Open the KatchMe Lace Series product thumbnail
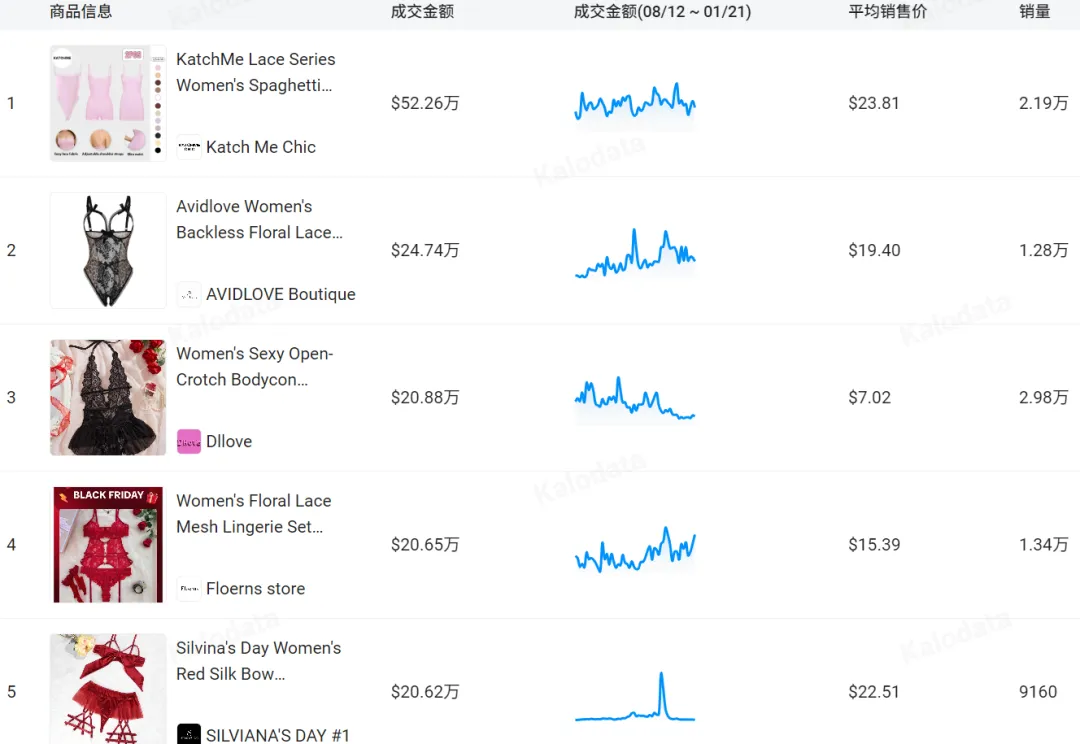 coord(107,102)
